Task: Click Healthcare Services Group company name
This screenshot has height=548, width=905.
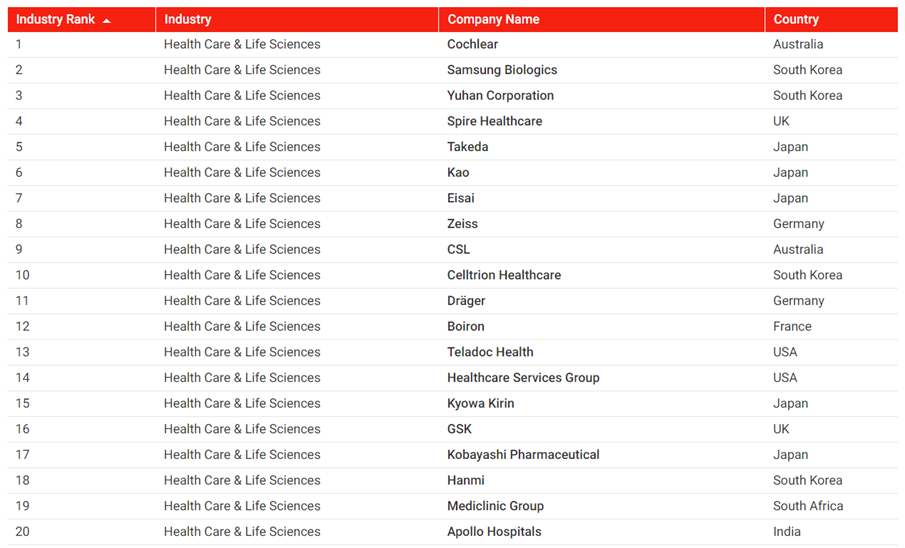Action: point(523,378)
